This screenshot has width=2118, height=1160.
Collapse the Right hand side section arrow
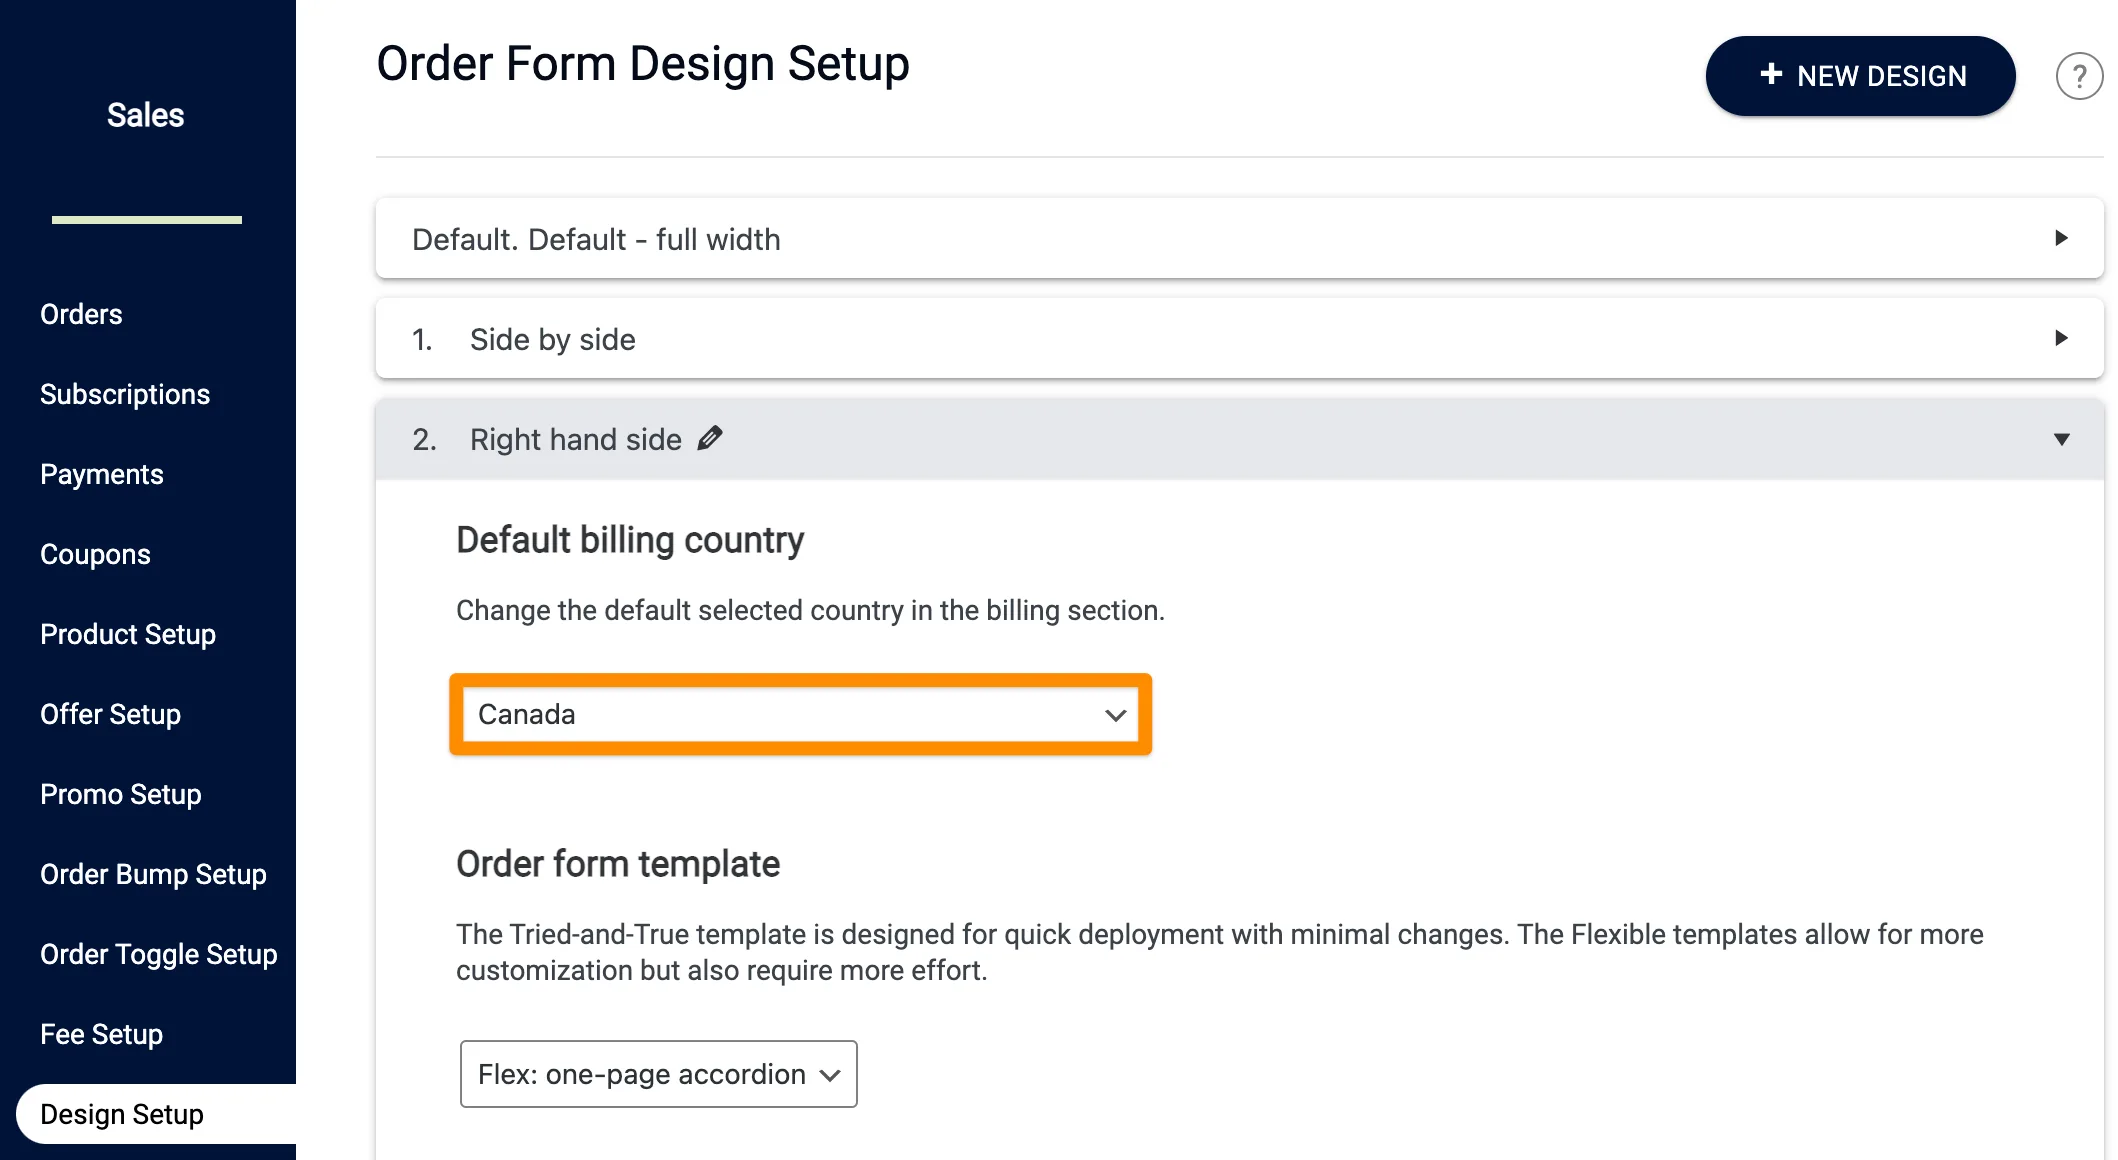(2060, 439)
